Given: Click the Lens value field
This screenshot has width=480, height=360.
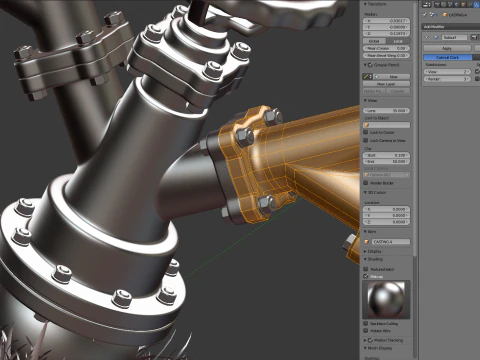Looking at the screenshot, I should (386, 110).
